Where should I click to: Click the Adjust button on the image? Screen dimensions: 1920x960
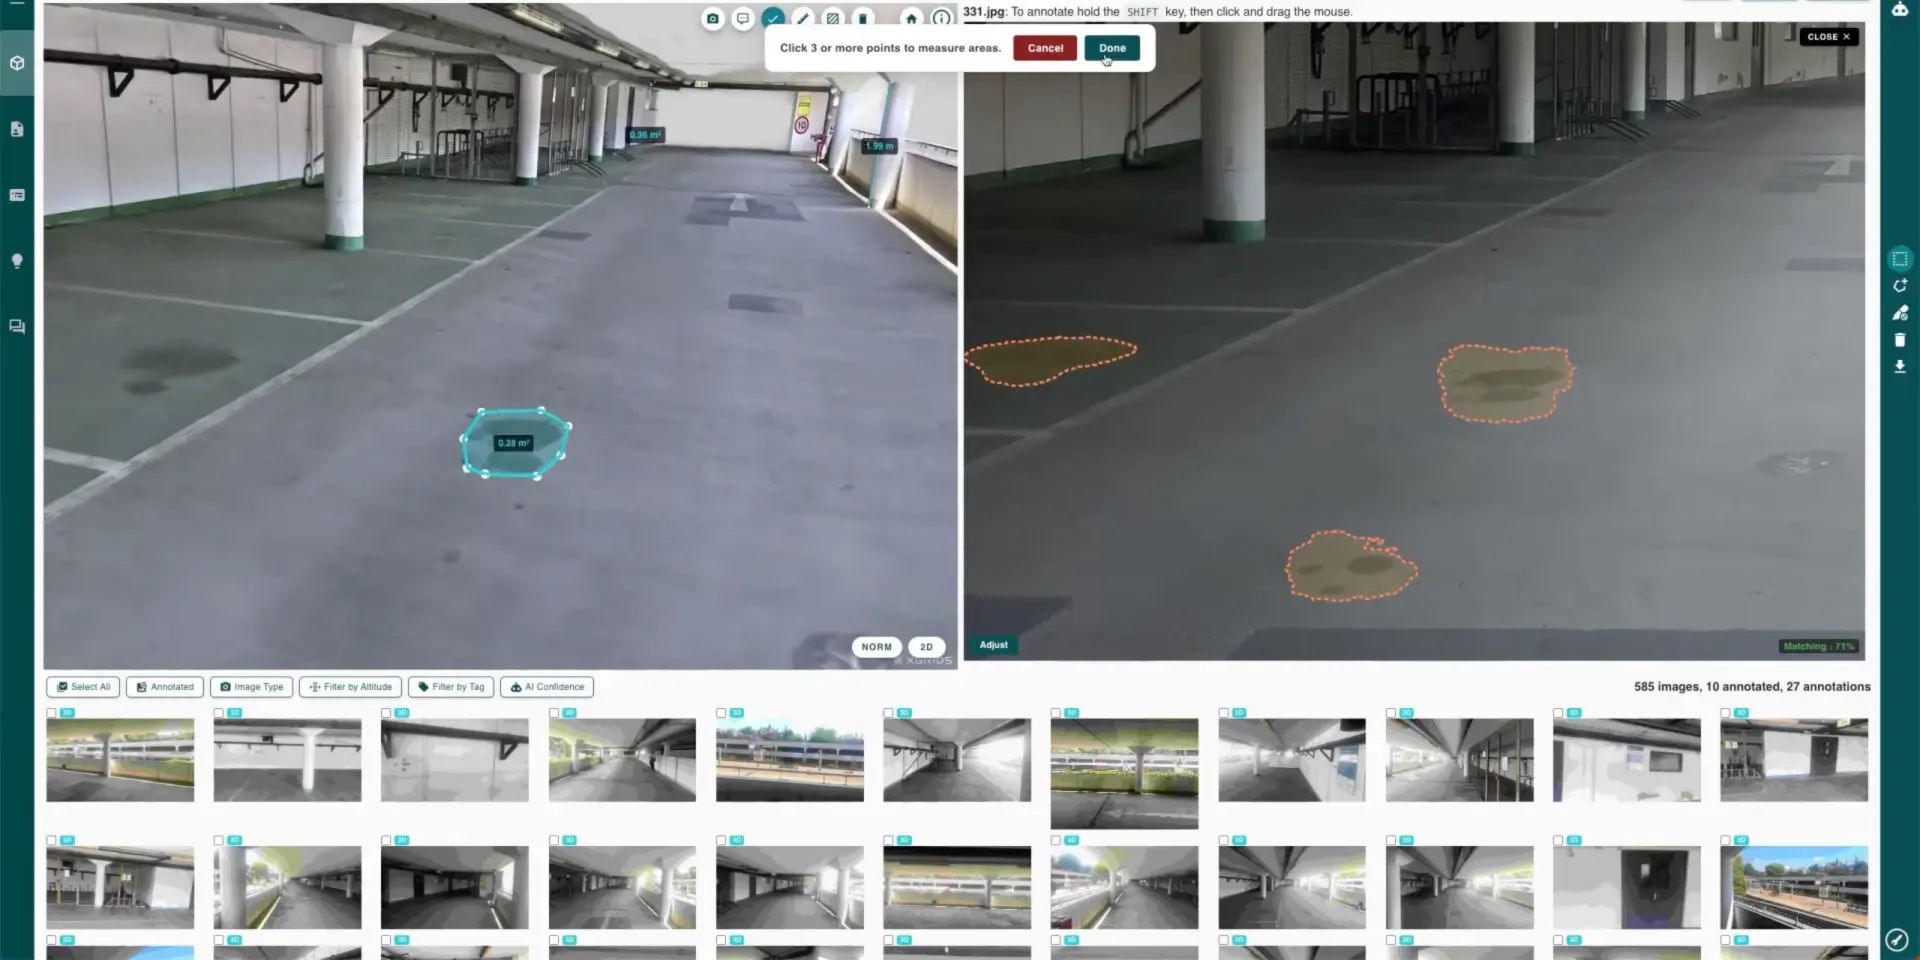[993, 645]
